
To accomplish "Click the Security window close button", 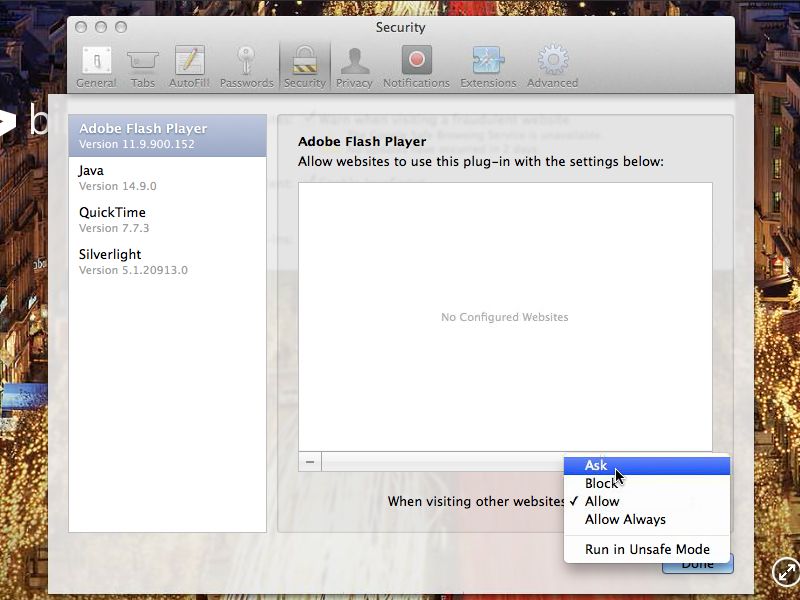I will coord(81,27).
